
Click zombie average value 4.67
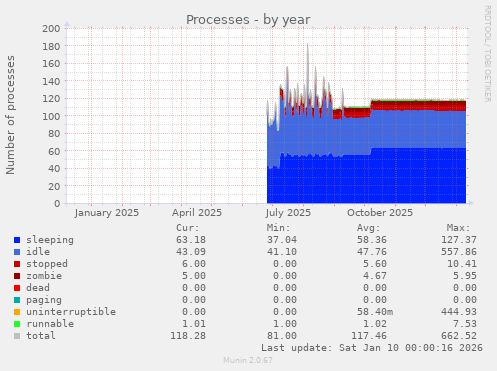pyautogui.click(x=375, y=276)
